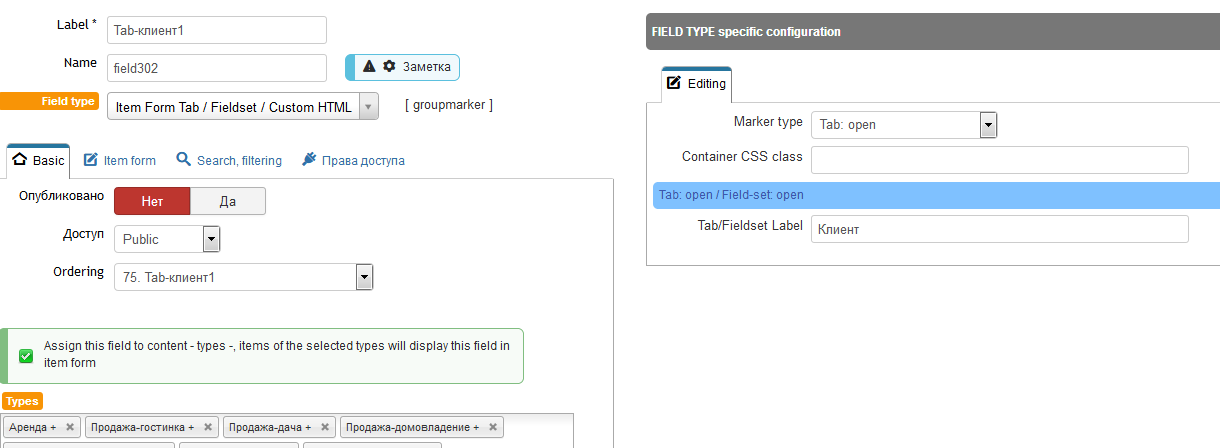
Task: Click the magnifier icon of Search, filtering
Action: [184, 160]
